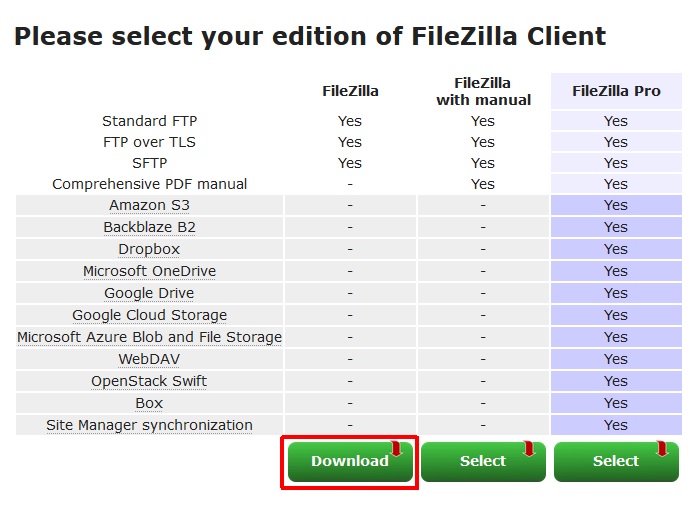The width and height of the screenshot is (698, 505).
Task: Click the Comprehensive PDF manual row label
Action: (149, 184)
